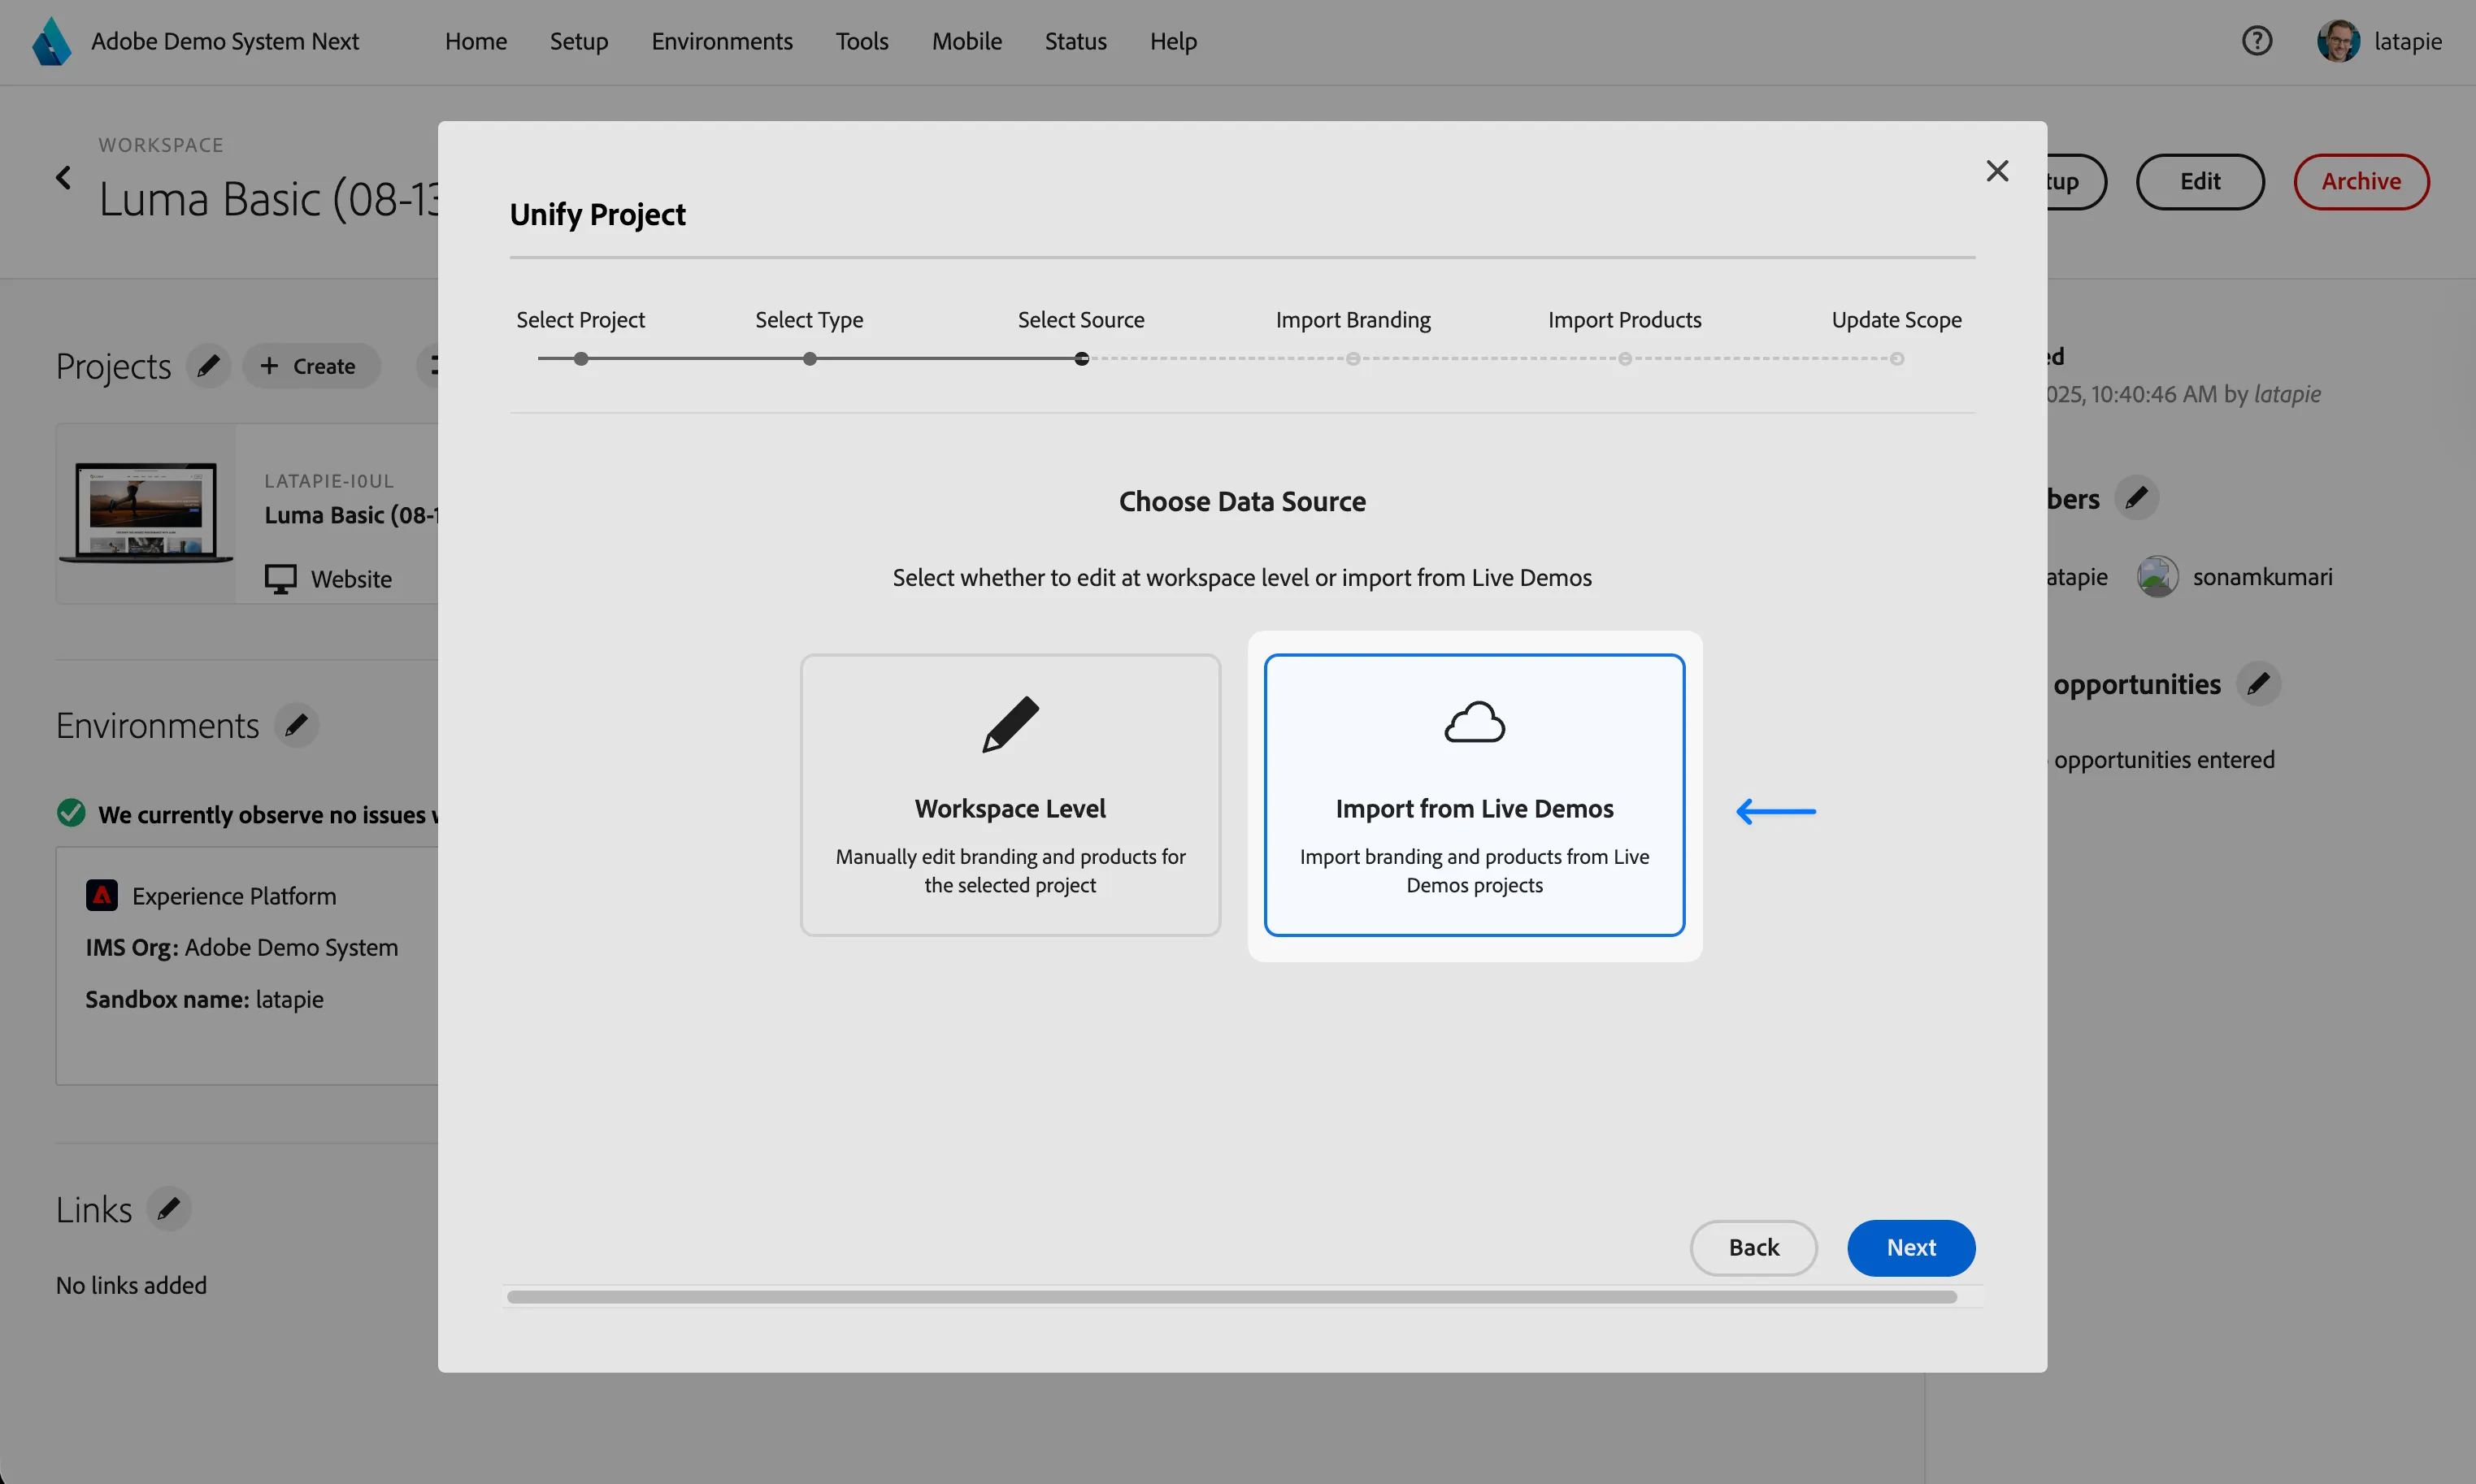Click the Experience Platform Adobe icon
Screen dimensions: 2476x1484
point(102,895)
